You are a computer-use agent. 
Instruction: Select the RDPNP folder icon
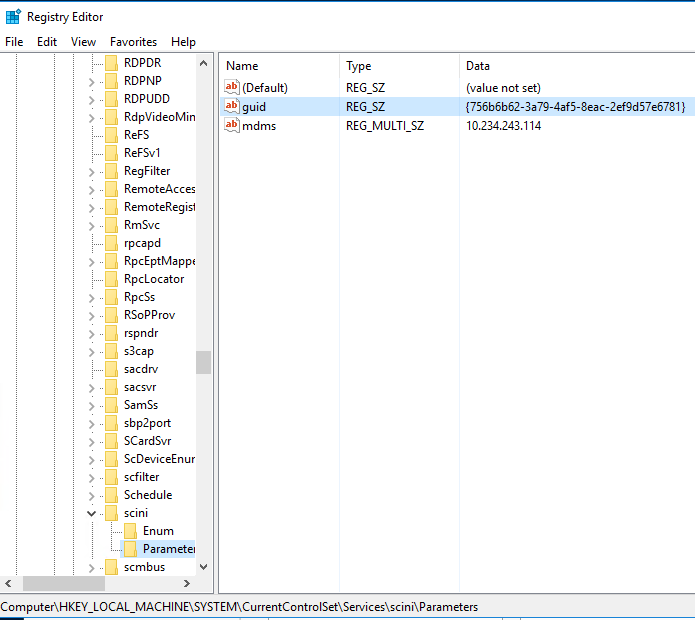point(112,81)
